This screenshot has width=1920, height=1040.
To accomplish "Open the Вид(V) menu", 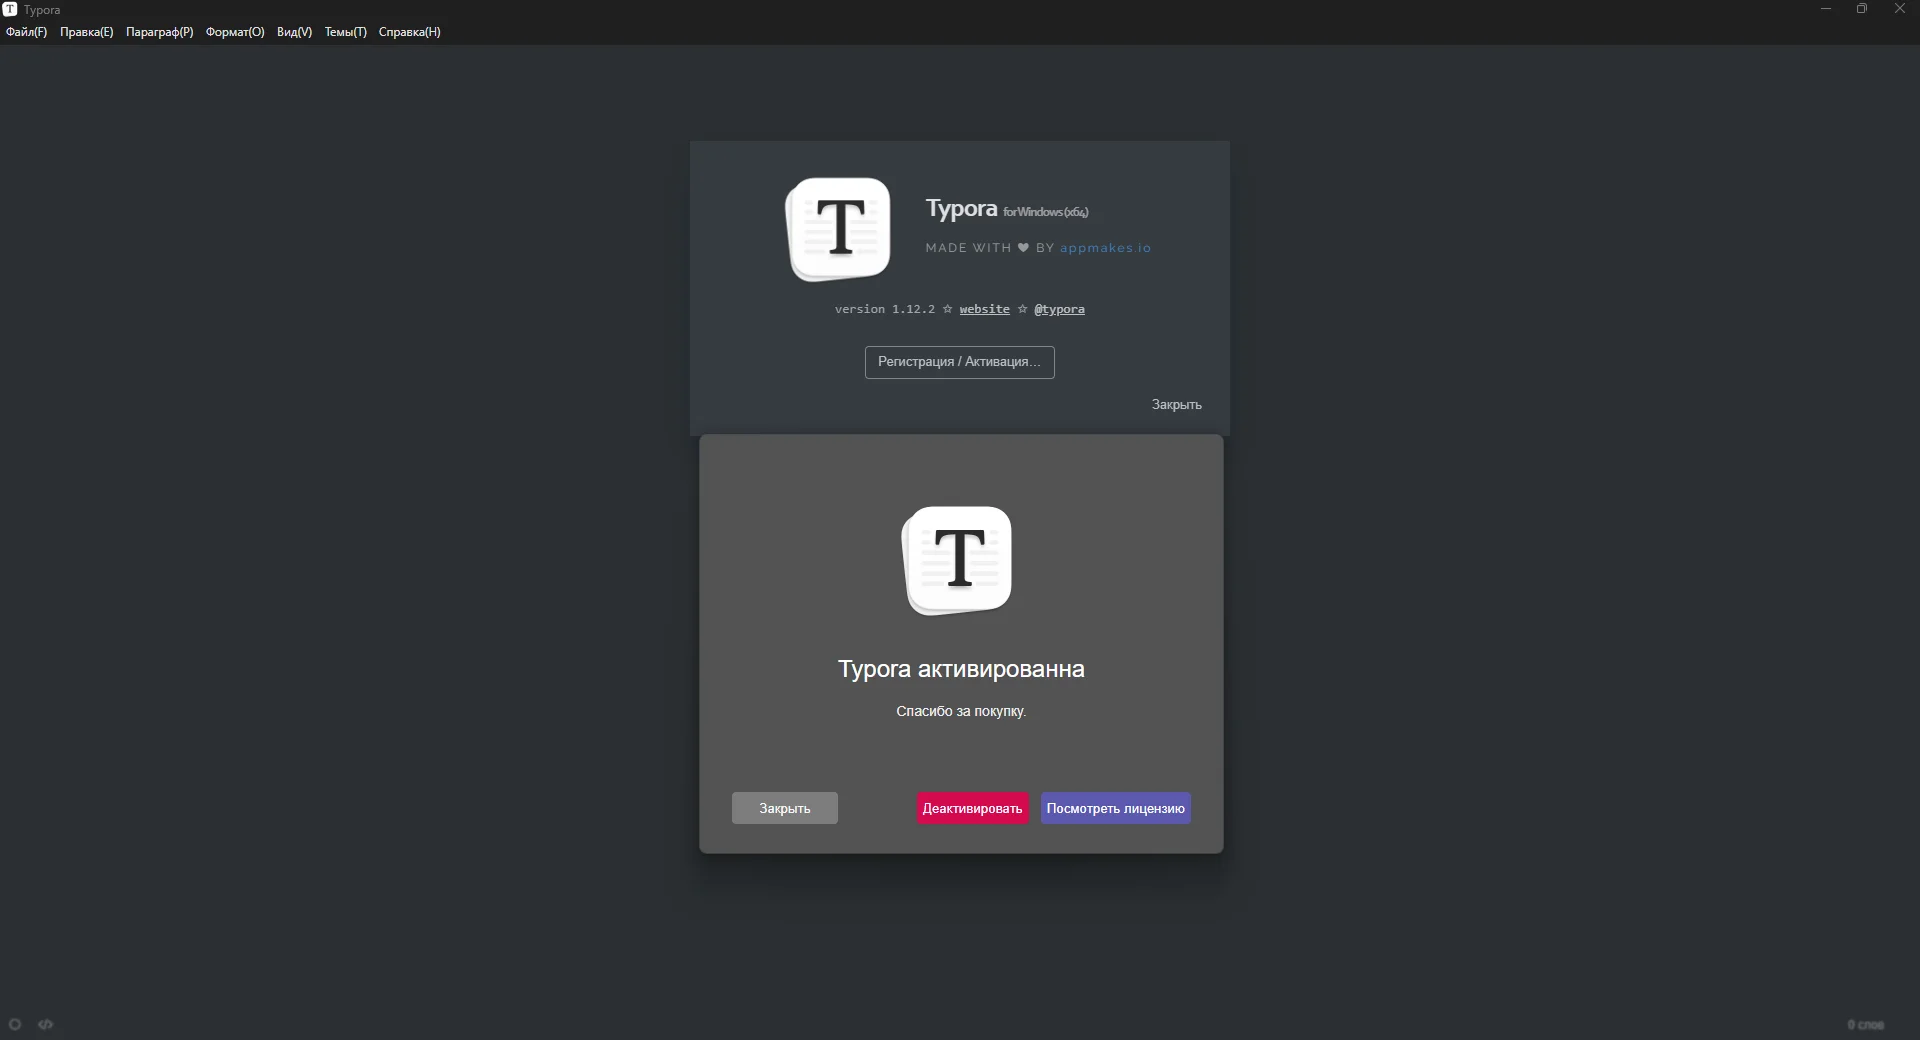I will [x=294, y=32].
